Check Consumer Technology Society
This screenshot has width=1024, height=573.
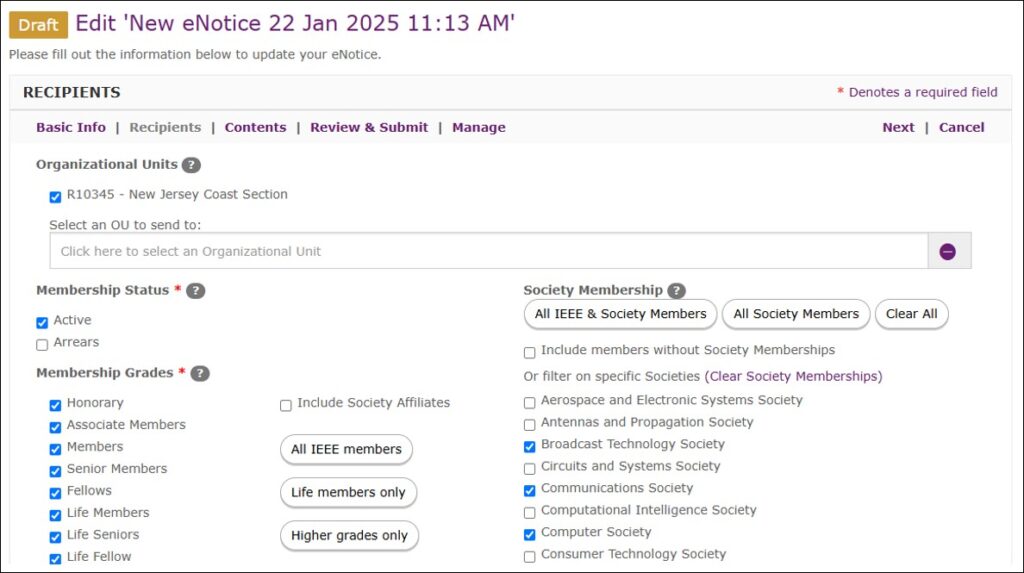pyautogui.click(x=530, y=557)
